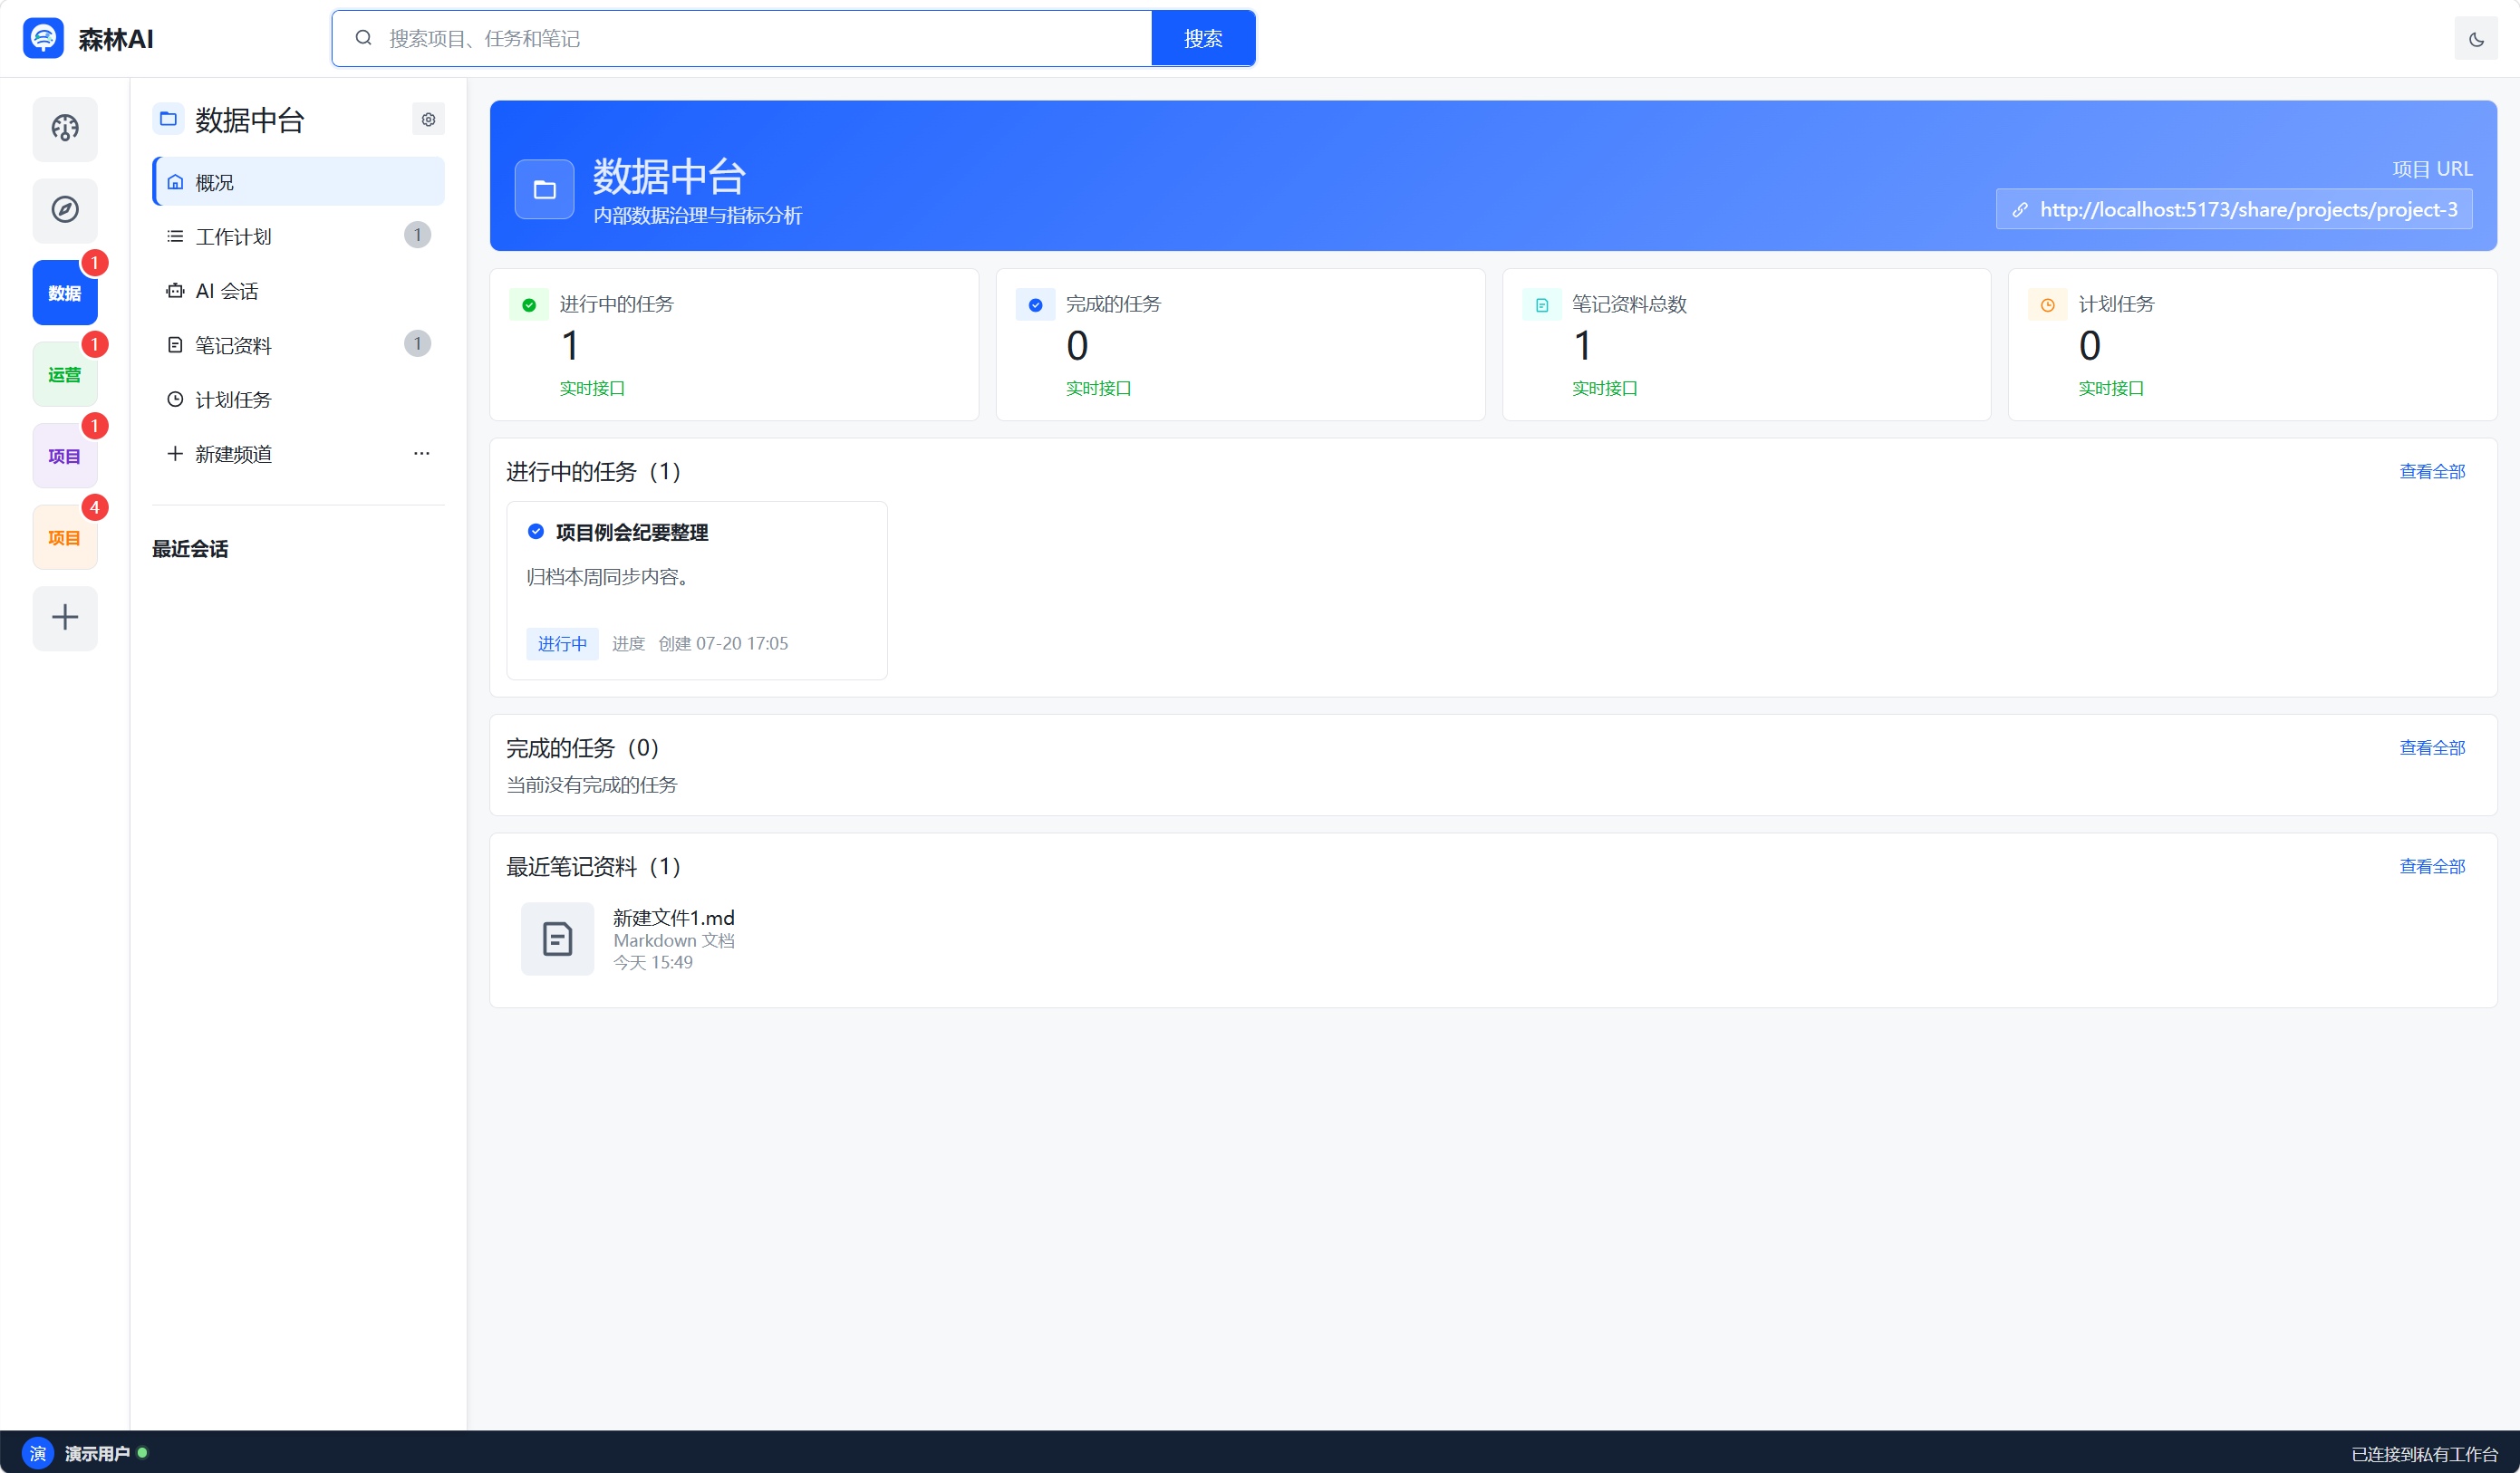Toggle dark mode moon icon
Viewport: 2520px width, 1473px height.
[2476, 39]
